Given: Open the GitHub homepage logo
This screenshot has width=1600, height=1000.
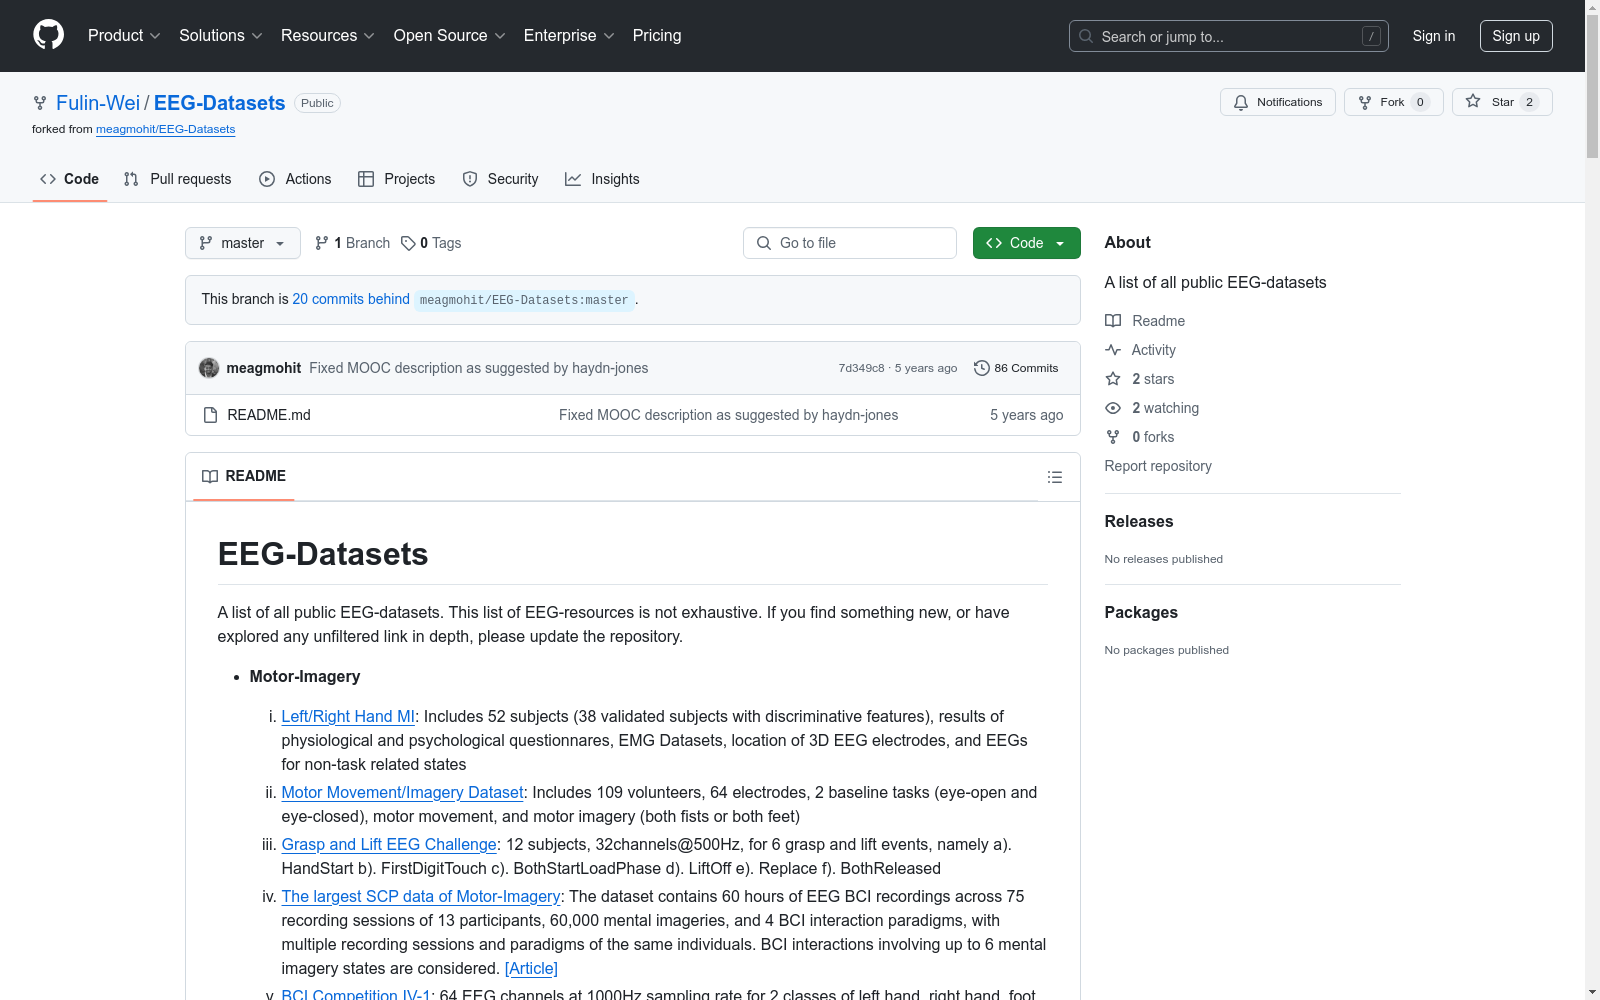Looking at the screenshot, I should pos(48,35).
